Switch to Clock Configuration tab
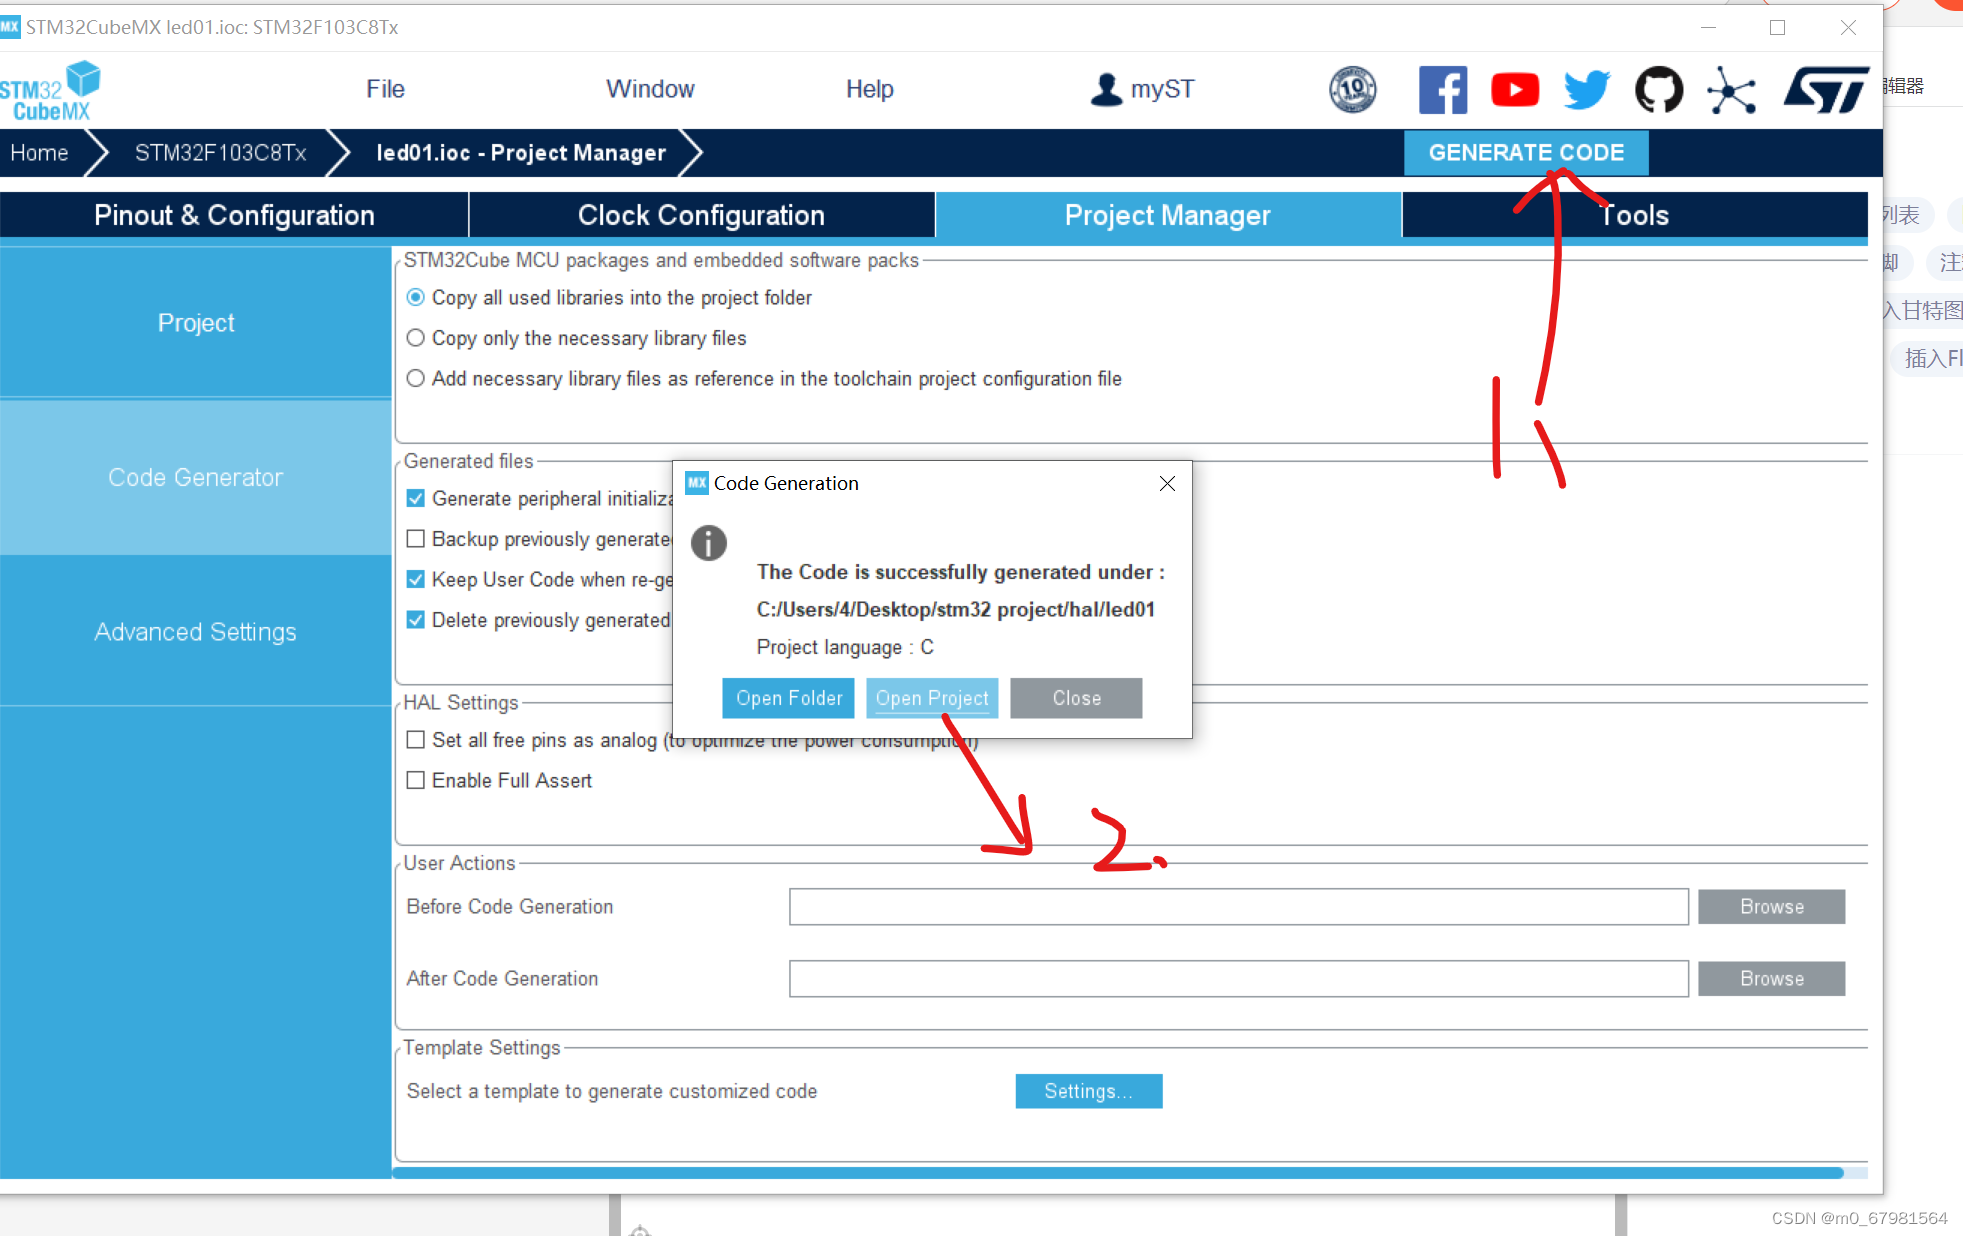Screen dimensions: 1963x1236 coord(701,215)
